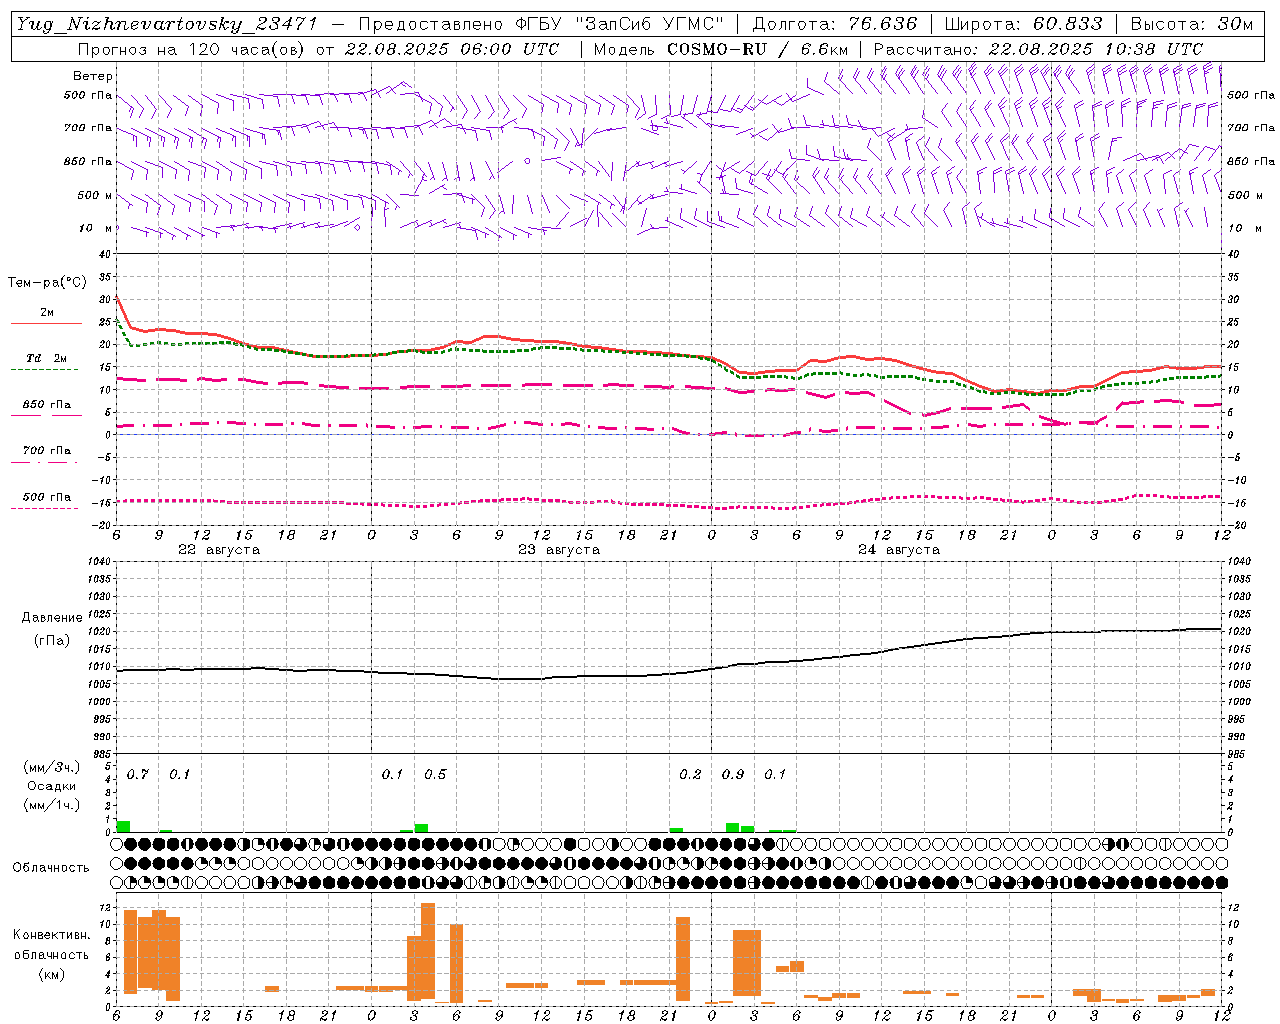Click the date label 22 августа
This screenshot has height=1024, width=1280.
pos(219,550)
